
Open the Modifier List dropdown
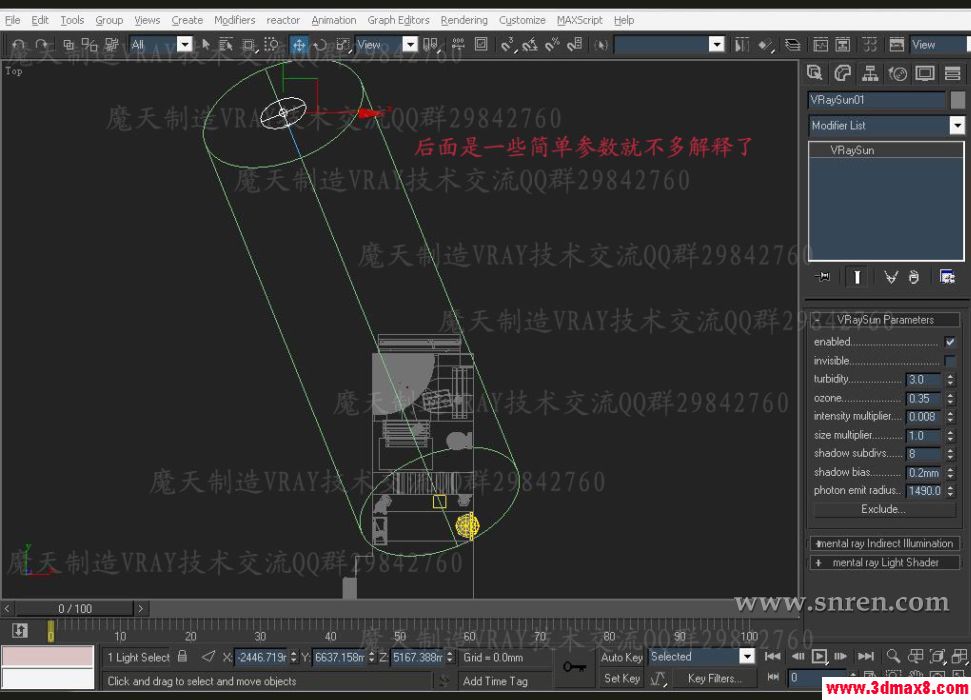click(956, 125)
